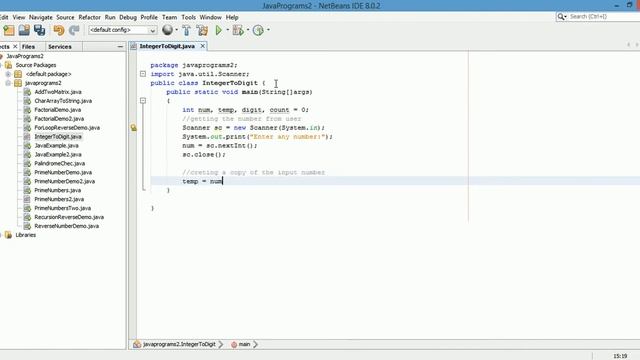Collapse the main method code fold
The image size is (640, 360).
click(x=143, y=100)
